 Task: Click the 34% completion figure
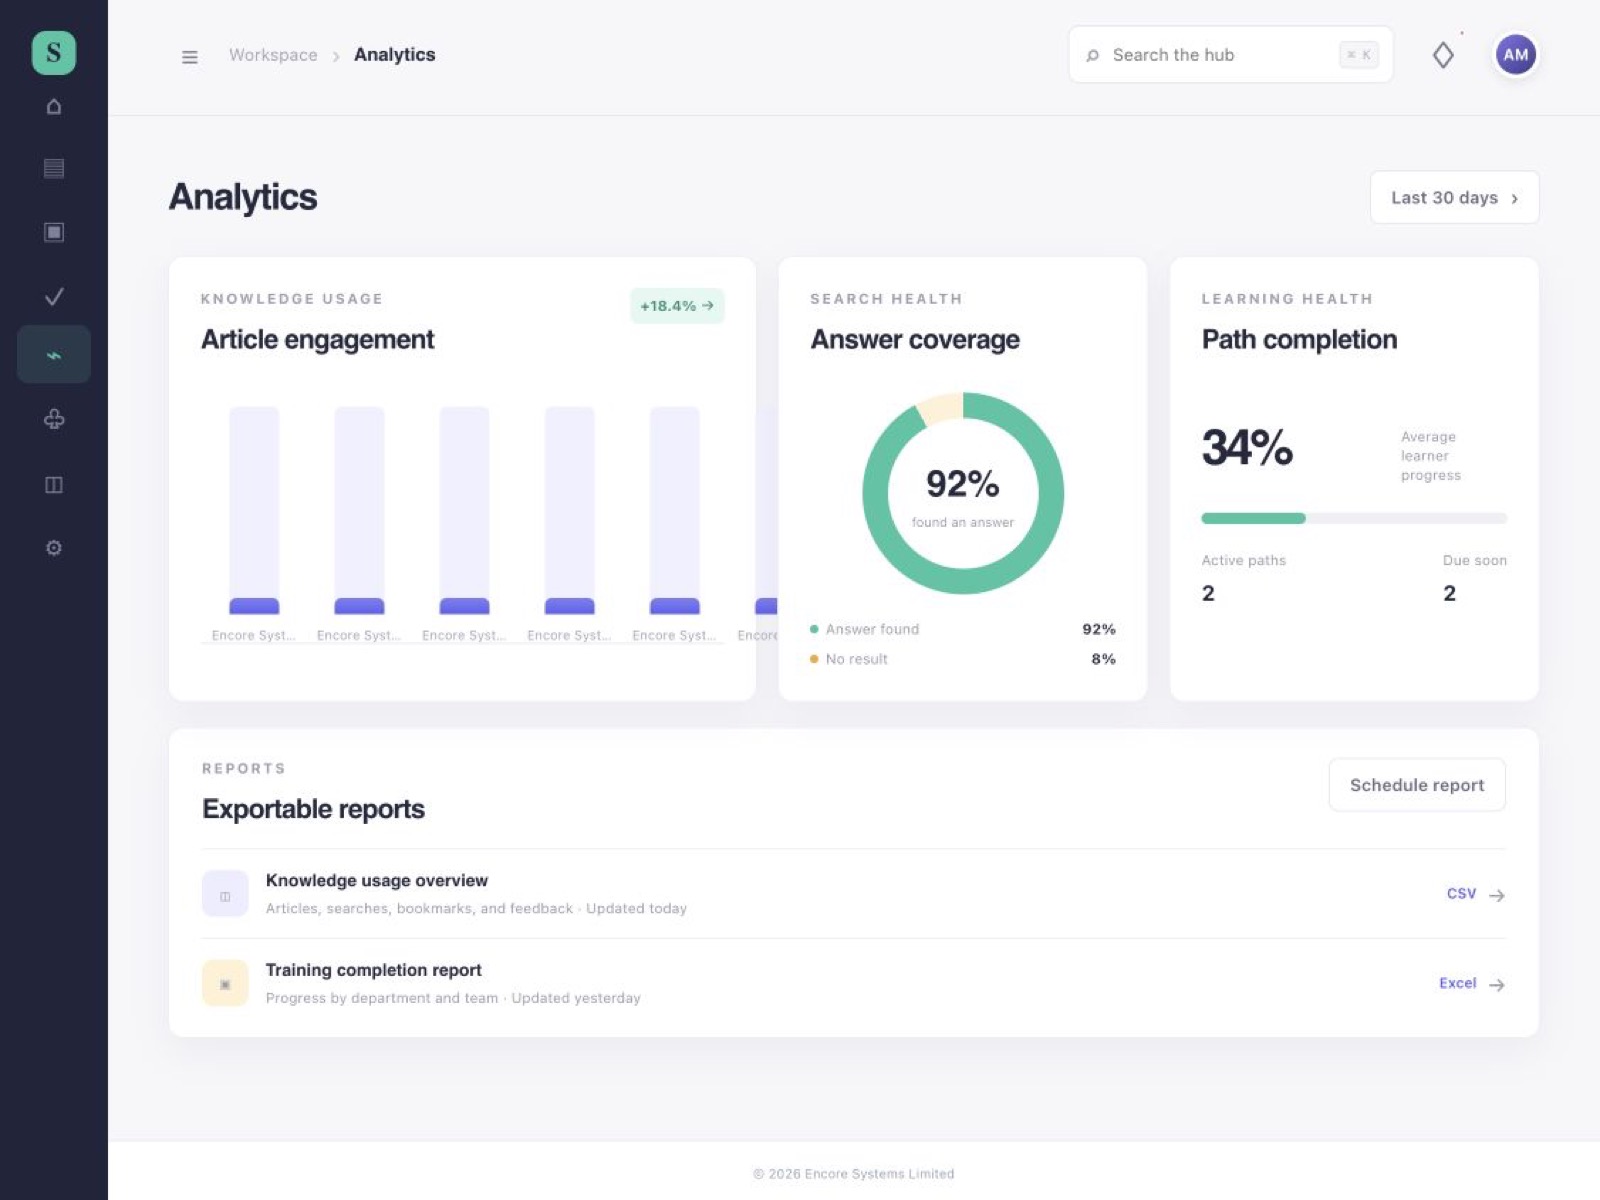[1247, 447]
